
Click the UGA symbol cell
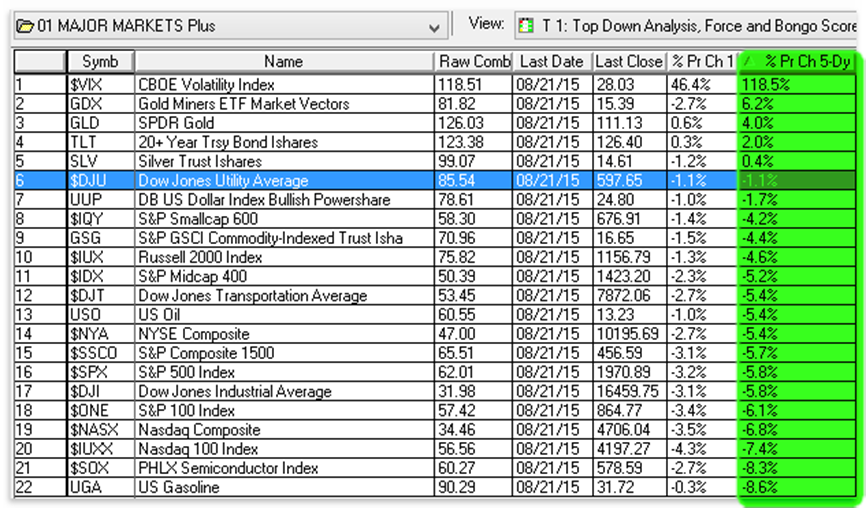(x=101, y=487)
